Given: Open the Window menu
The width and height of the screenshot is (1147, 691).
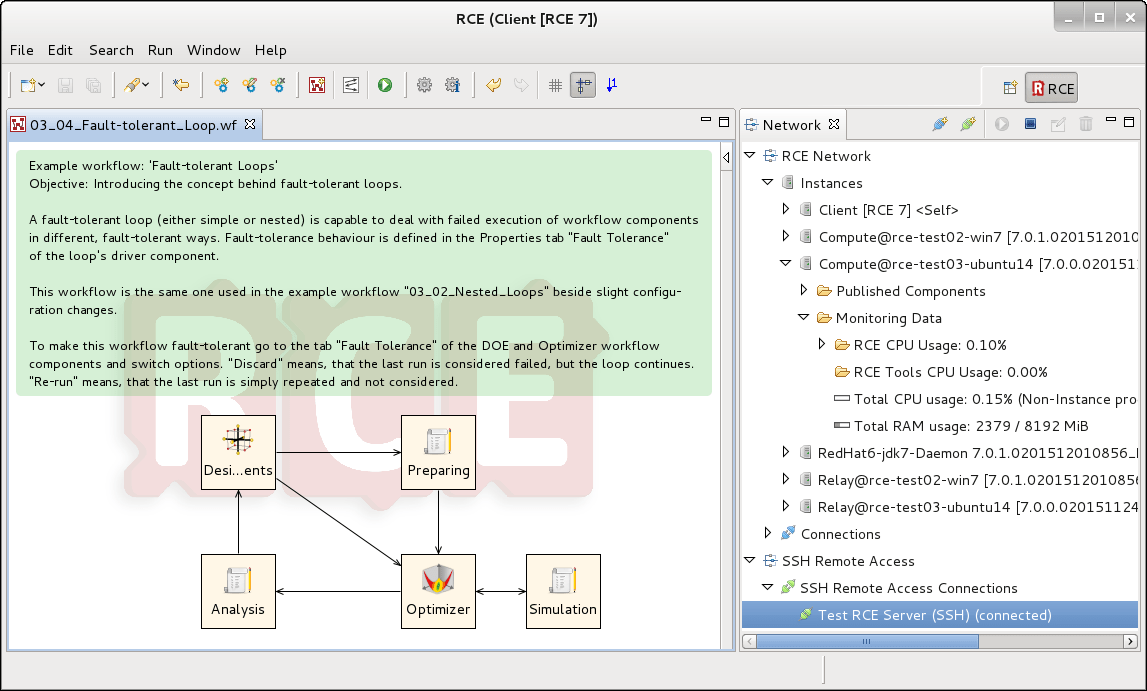Looking at the screenshot, I should [x=214, y=50].
